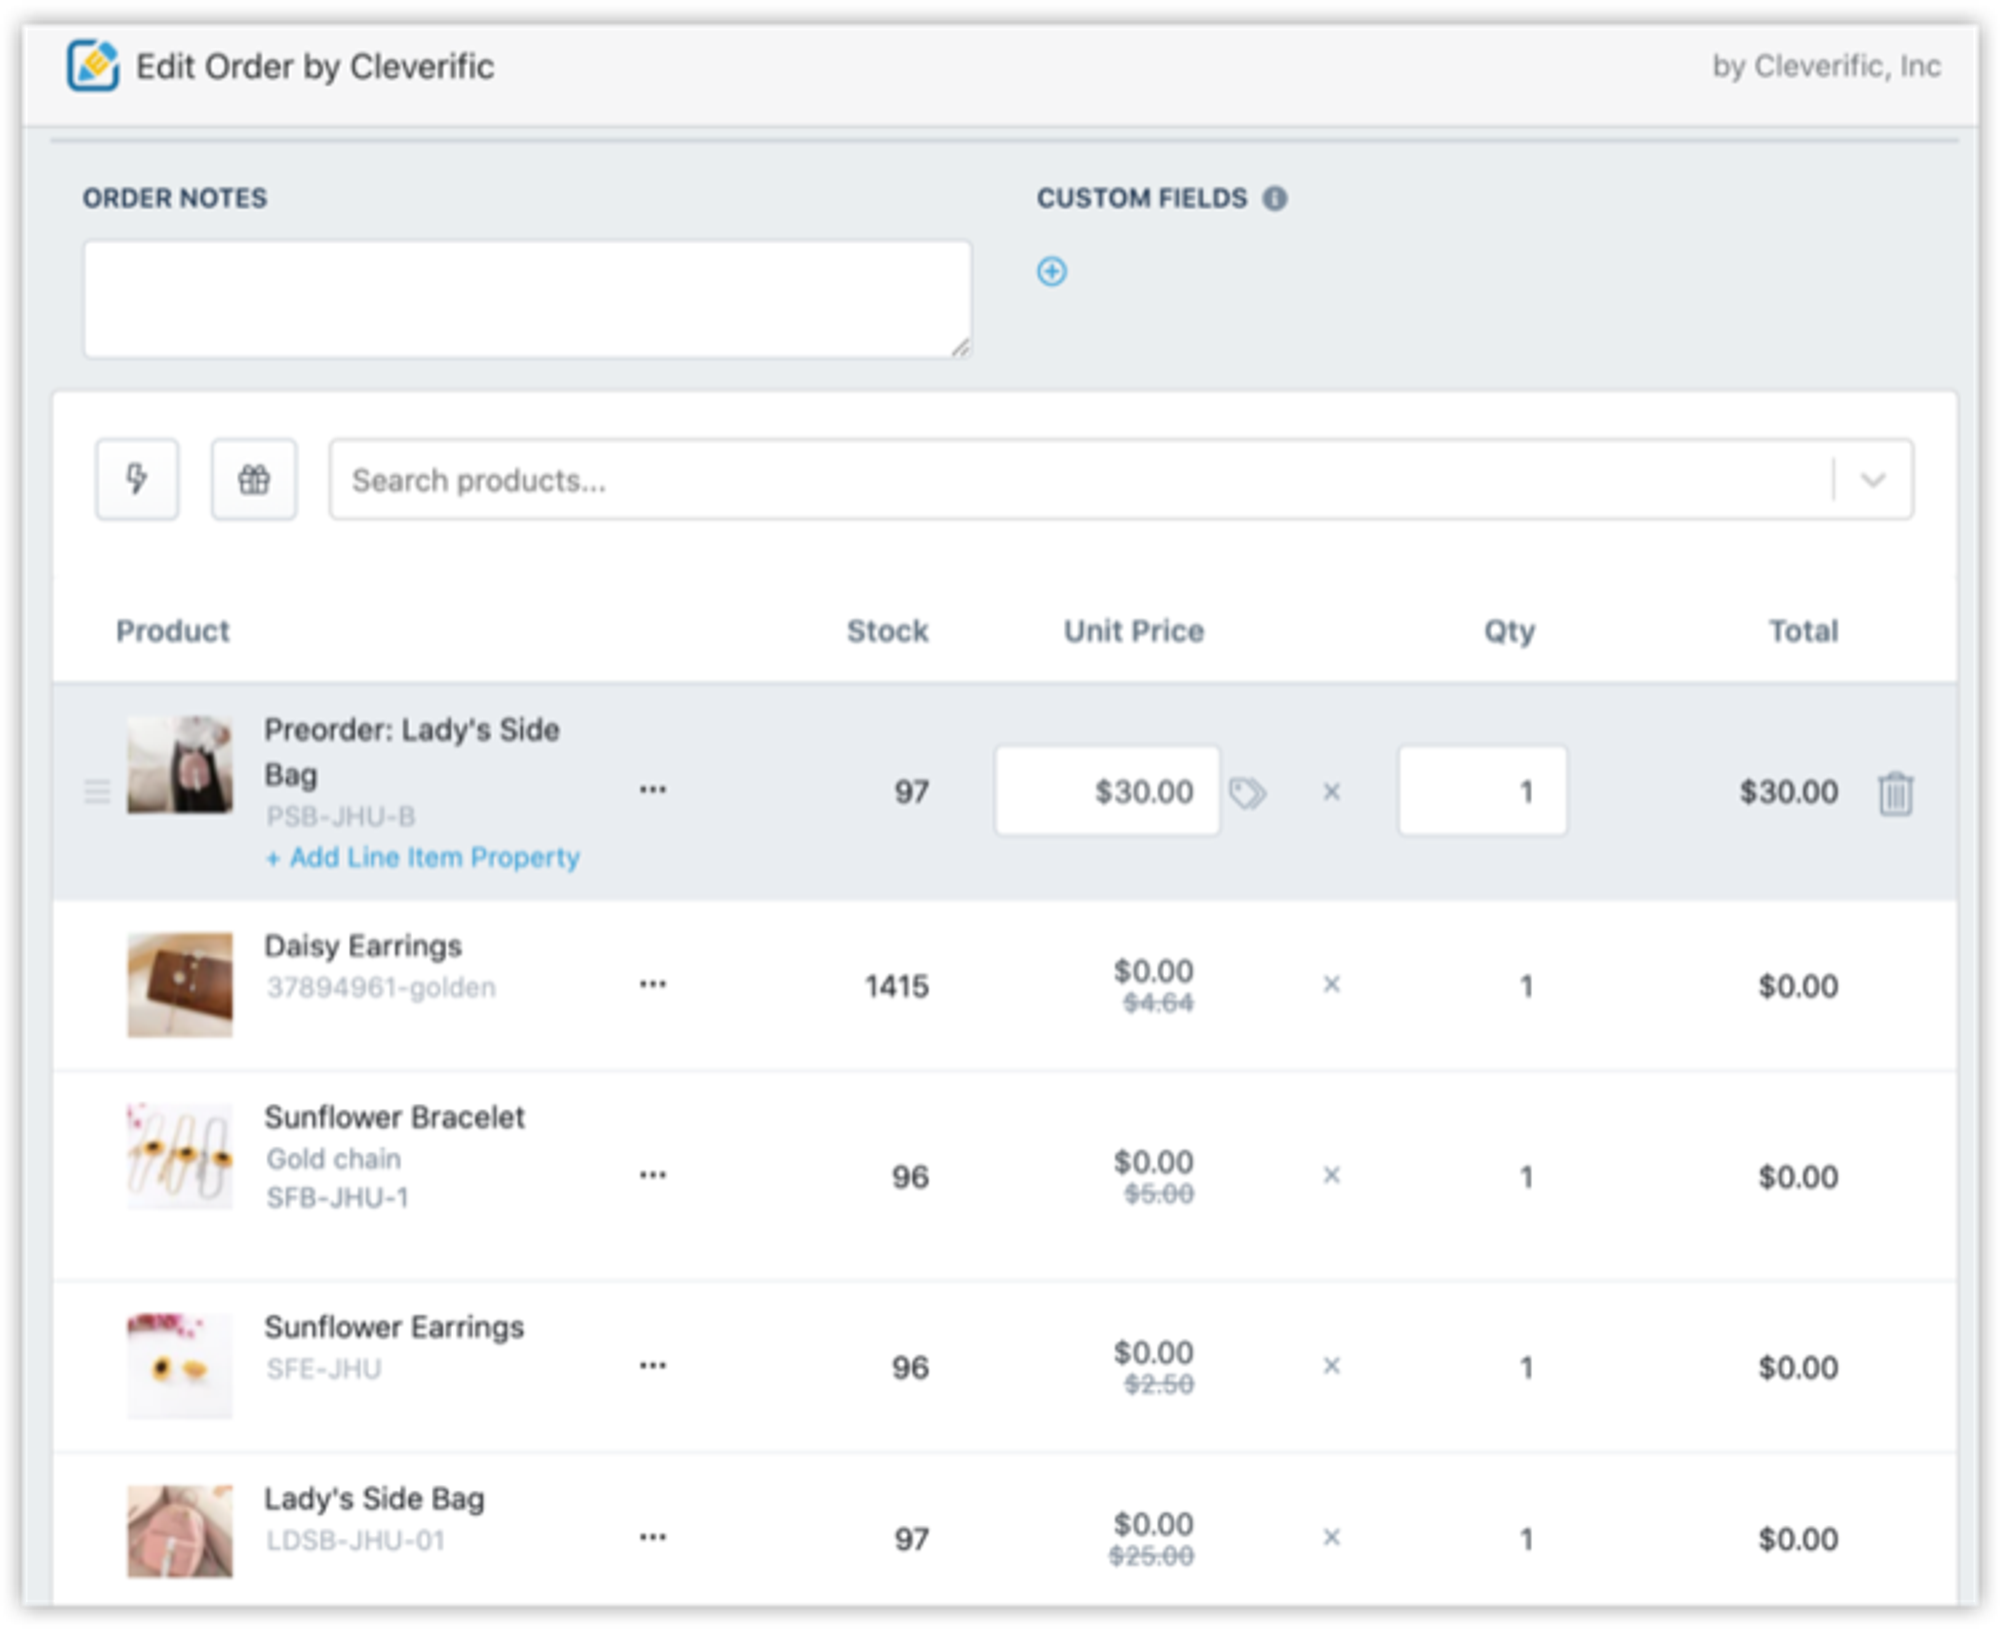Click the Search products input field
The width and height of the screenshot is (2000, 1629).
tap(1080, 480)
